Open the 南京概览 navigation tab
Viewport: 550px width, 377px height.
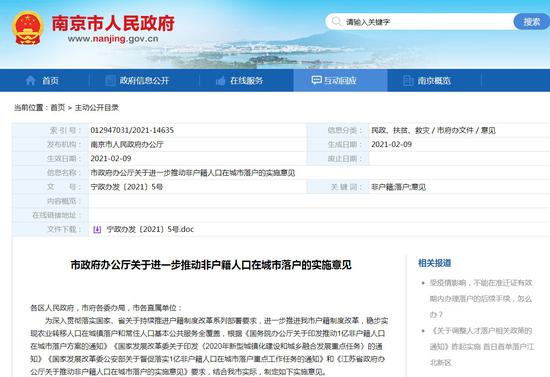[434, 81]
